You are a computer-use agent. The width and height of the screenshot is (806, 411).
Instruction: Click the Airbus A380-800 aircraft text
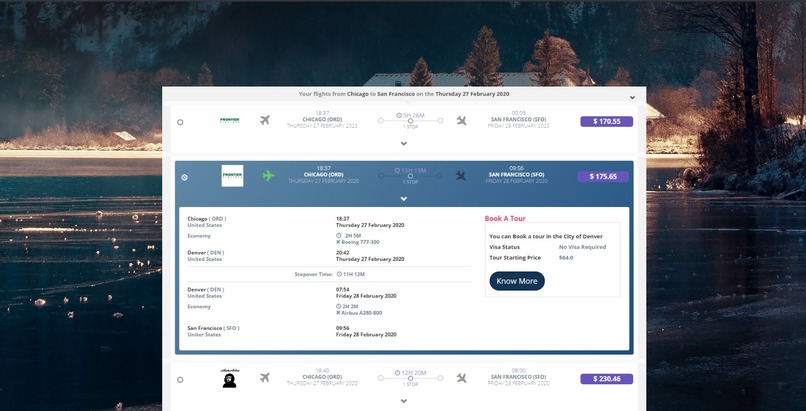point(362,313)
